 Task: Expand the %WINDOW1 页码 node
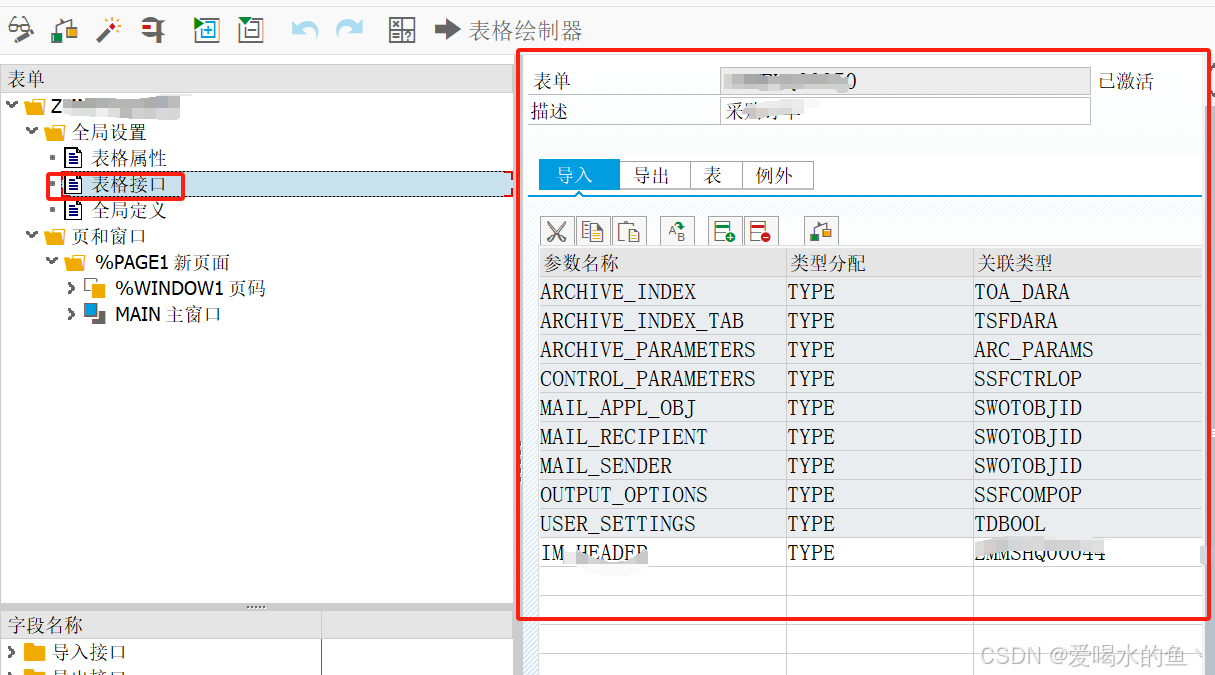71,288
